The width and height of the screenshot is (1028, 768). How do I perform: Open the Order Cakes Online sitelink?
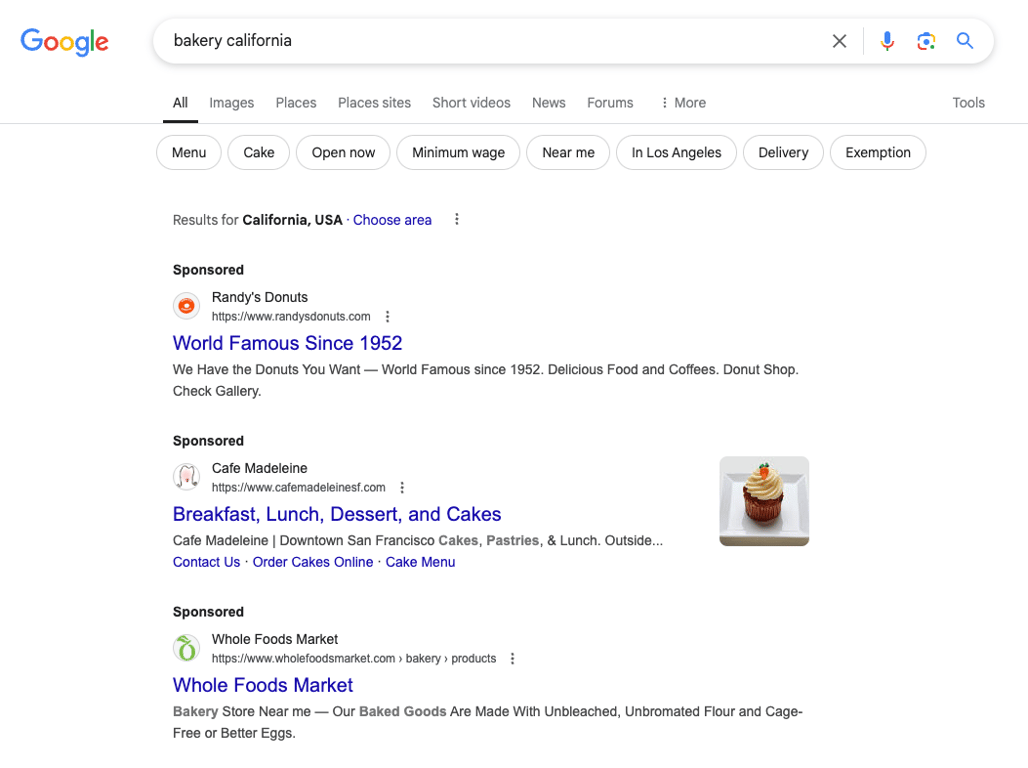(312, 561)
